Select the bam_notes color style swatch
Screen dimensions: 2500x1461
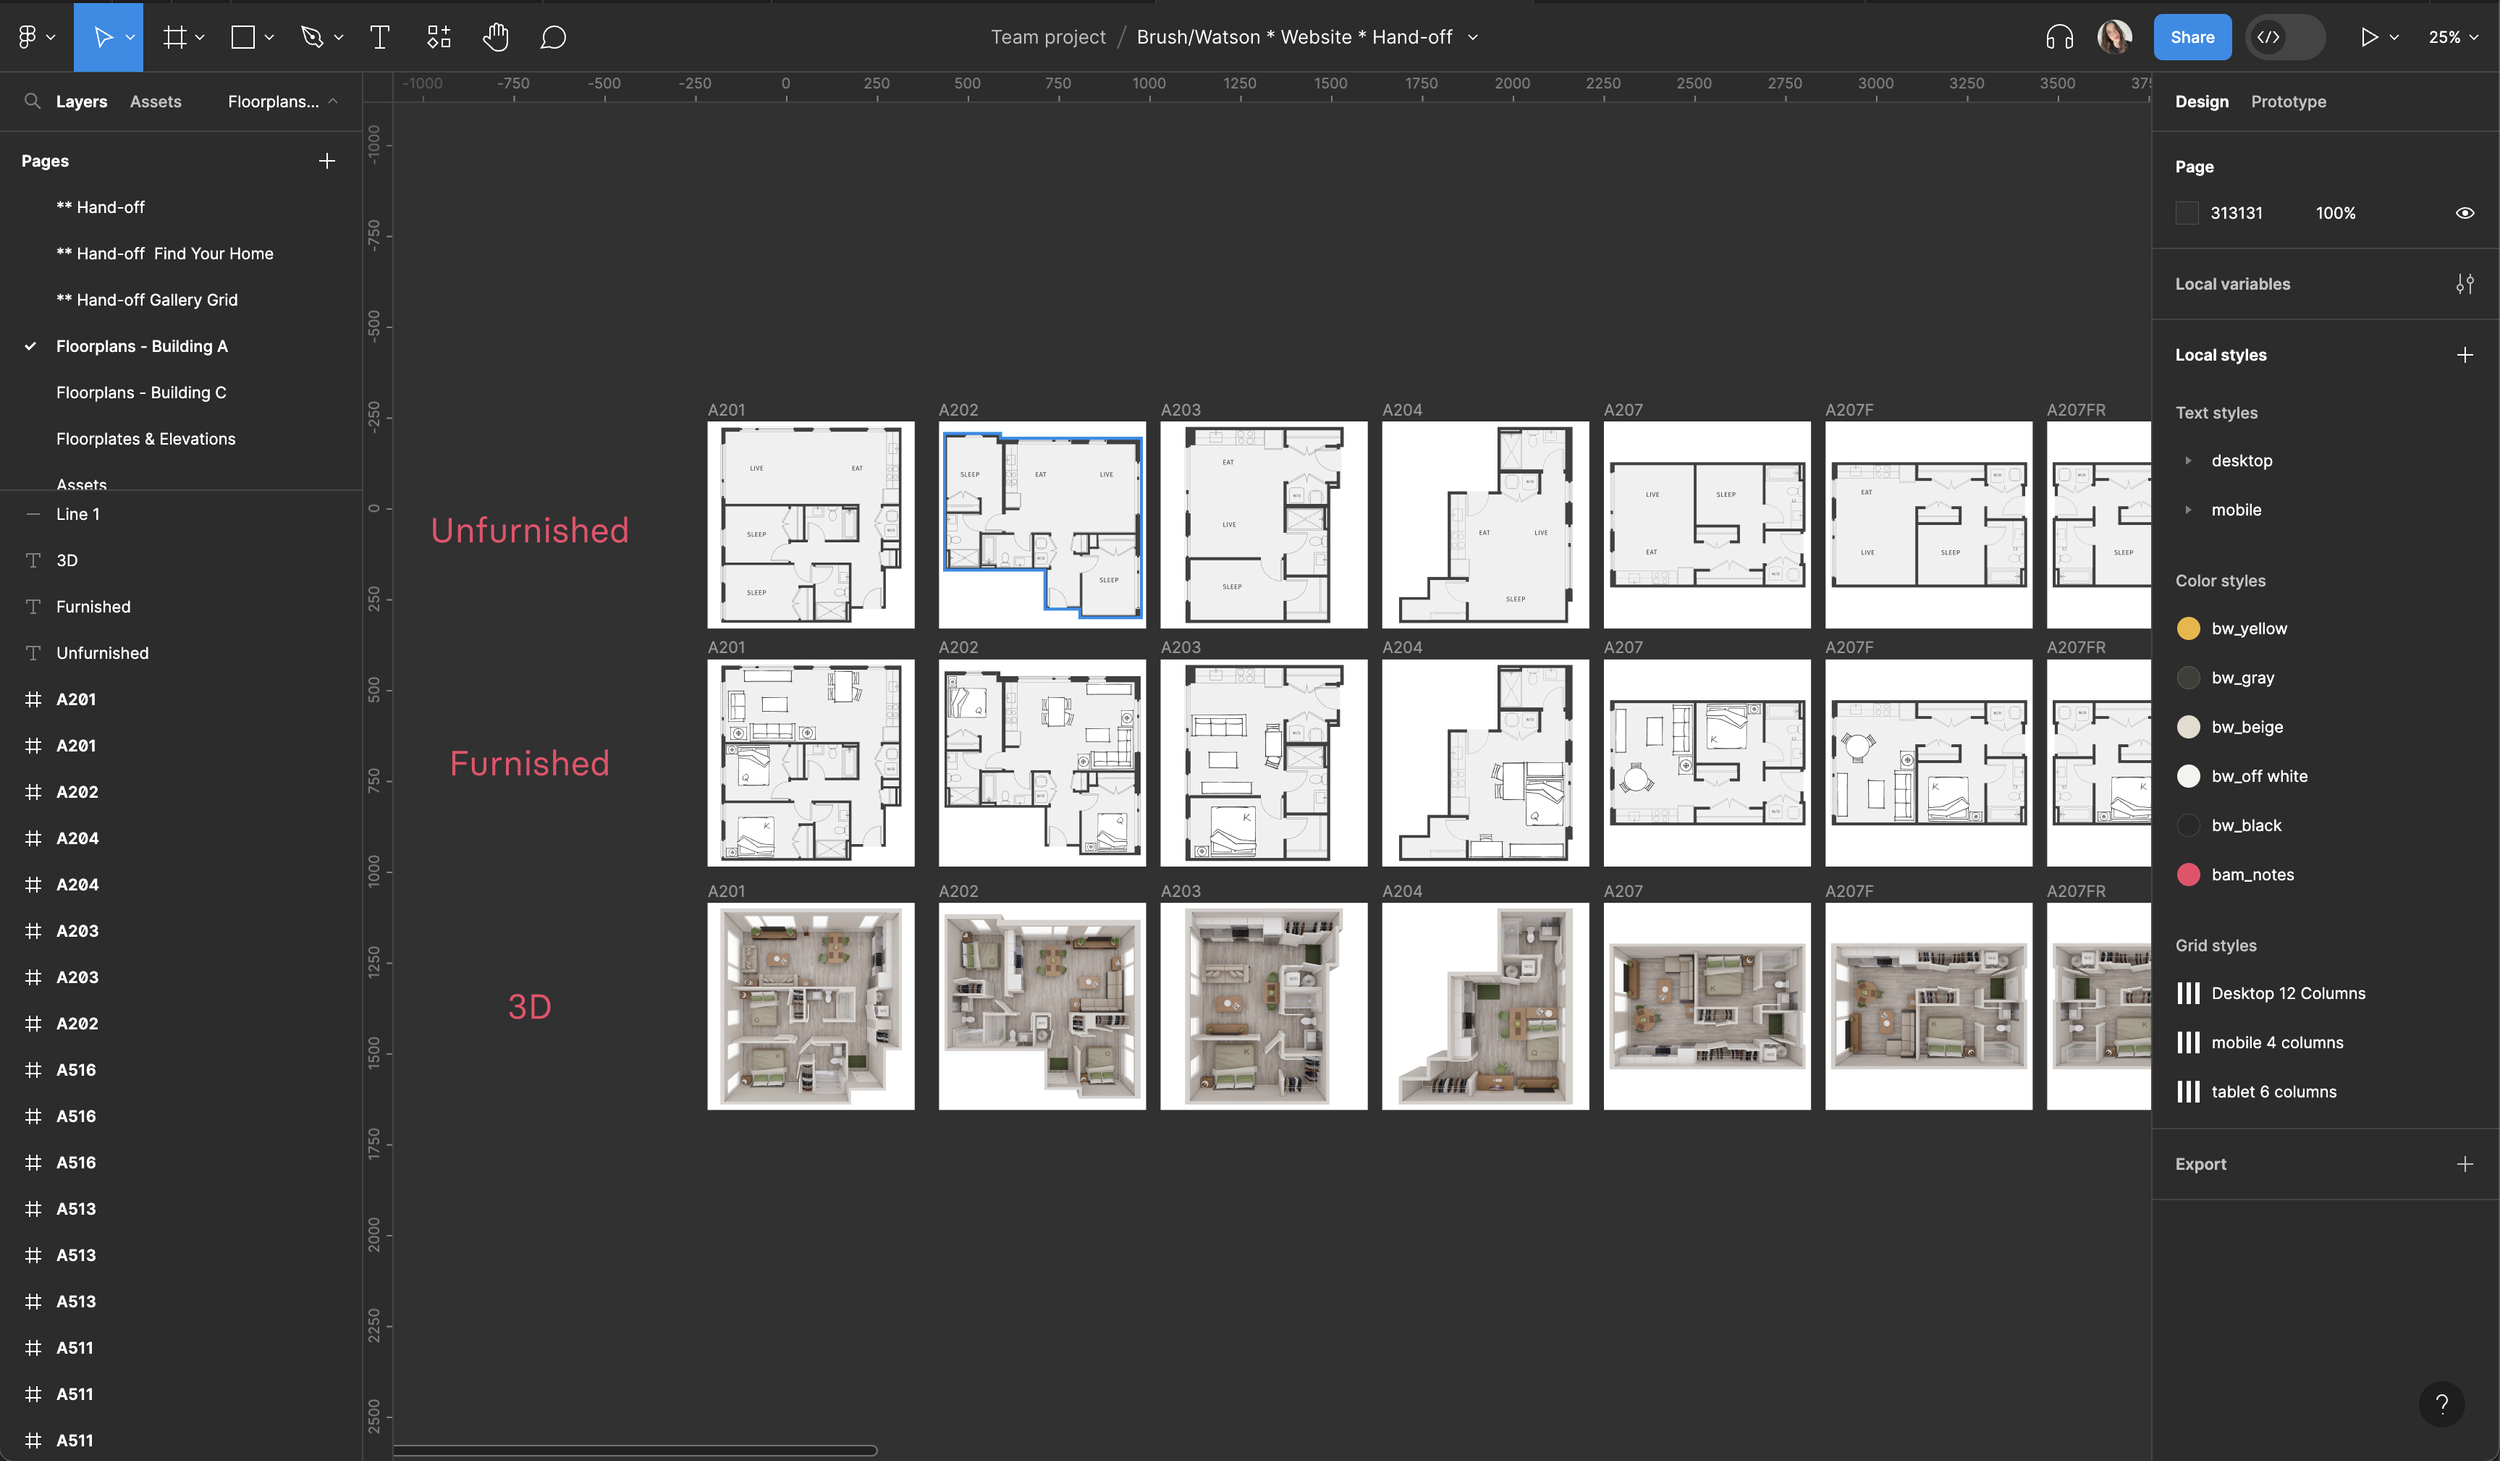[x=2188, y=875]
